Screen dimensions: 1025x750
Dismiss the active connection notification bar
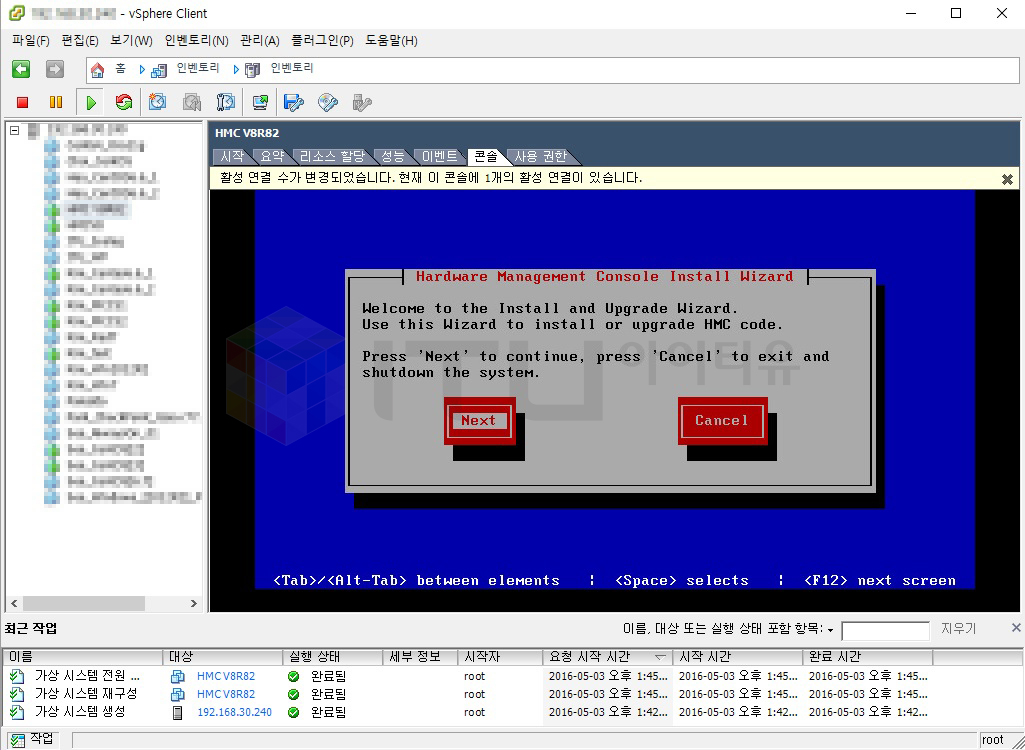(1007, 179)
